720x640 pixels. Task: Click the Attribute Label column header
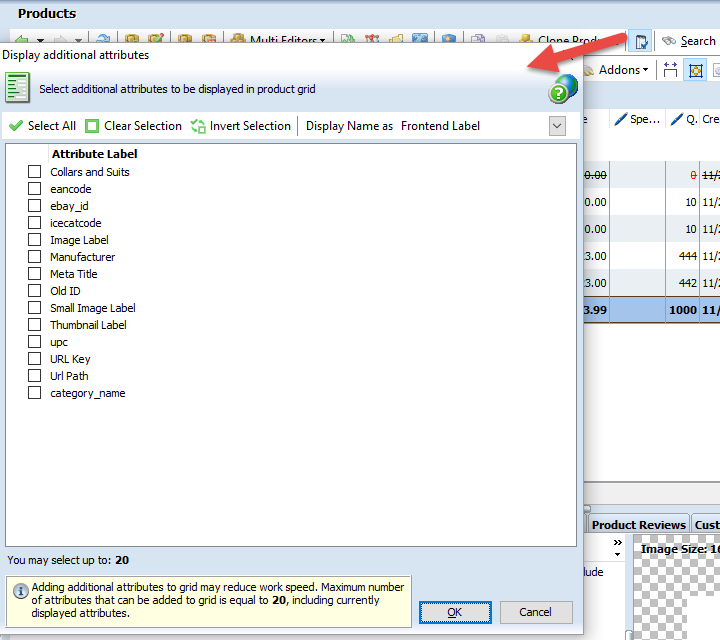coord(95,154)
